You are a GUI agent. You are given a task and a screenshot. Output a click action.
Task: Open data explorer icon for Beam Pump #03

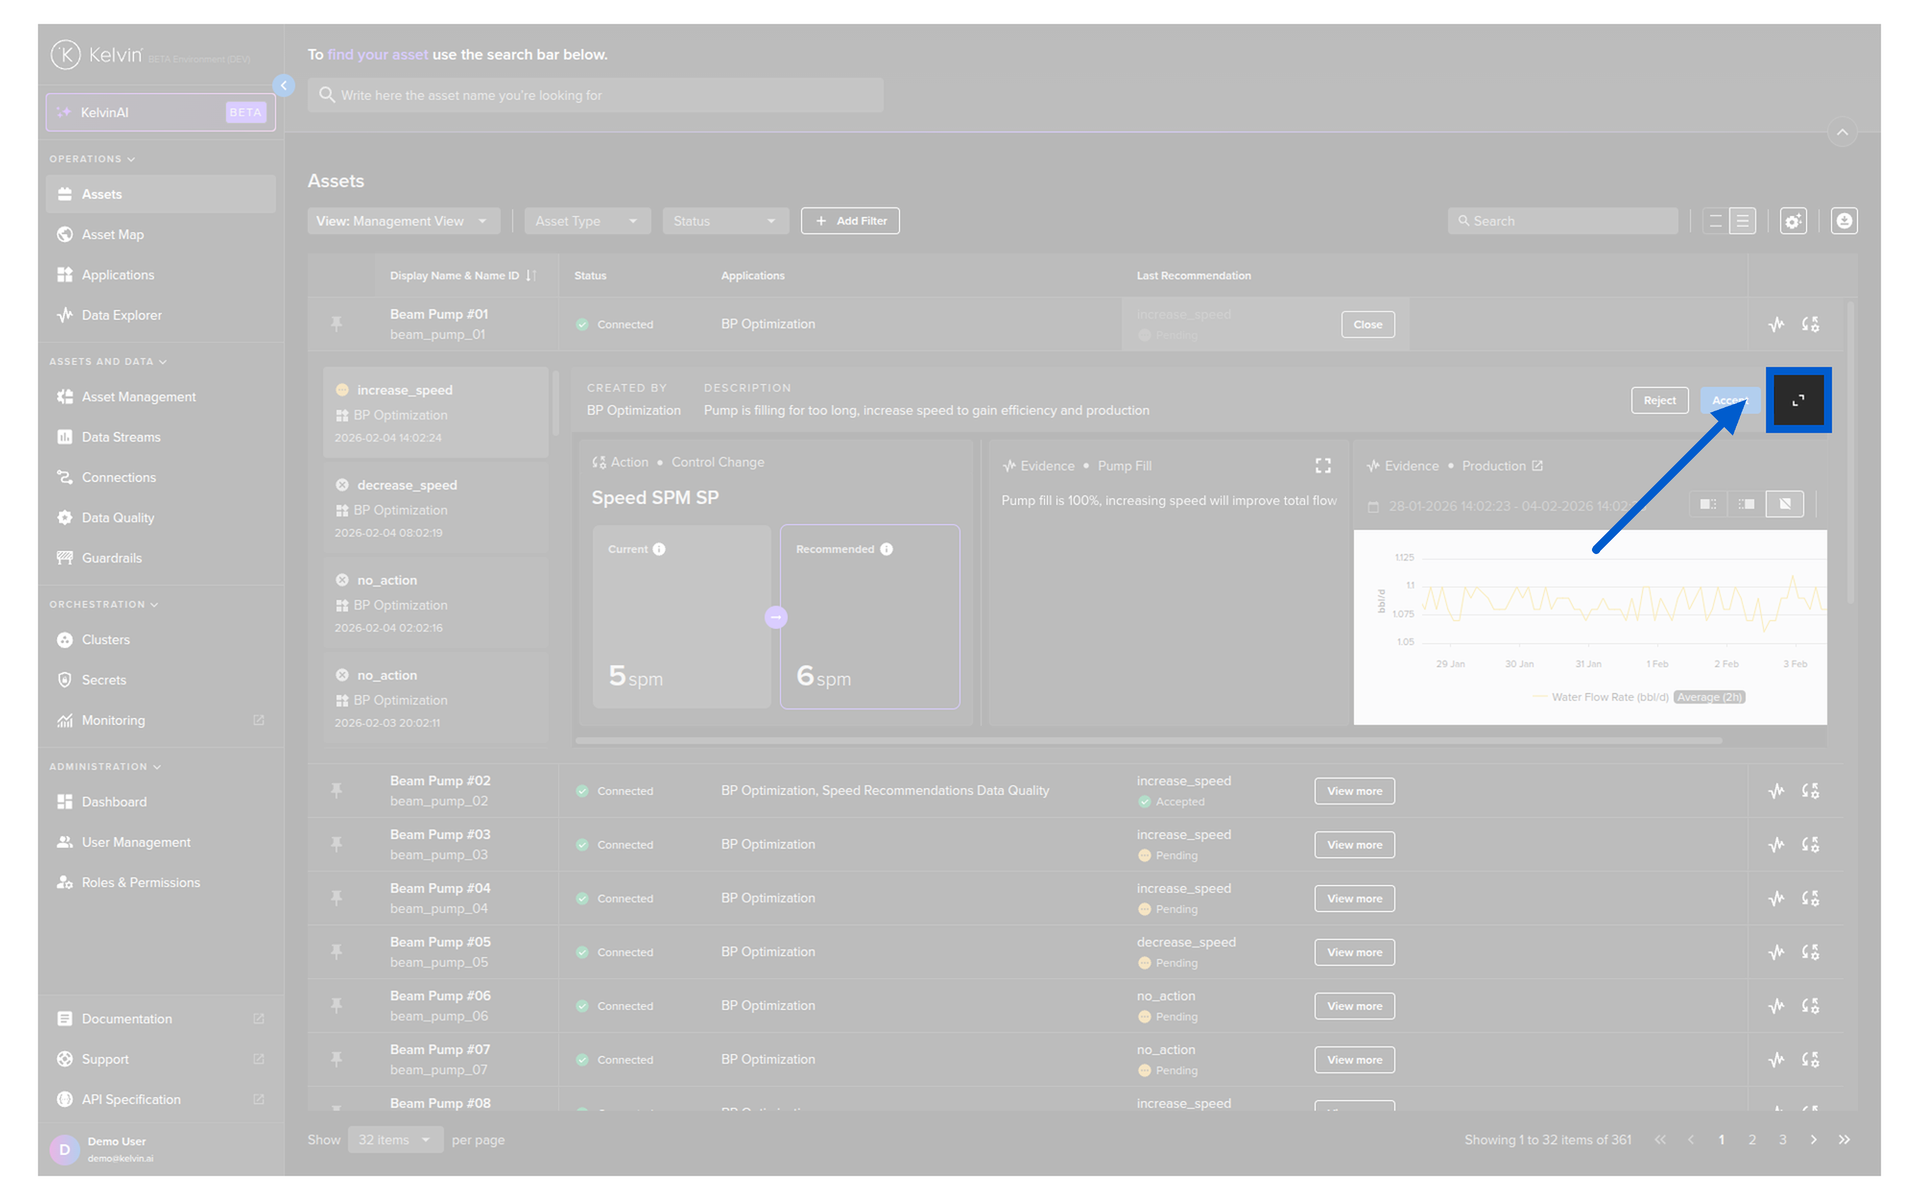[1776, 845]
